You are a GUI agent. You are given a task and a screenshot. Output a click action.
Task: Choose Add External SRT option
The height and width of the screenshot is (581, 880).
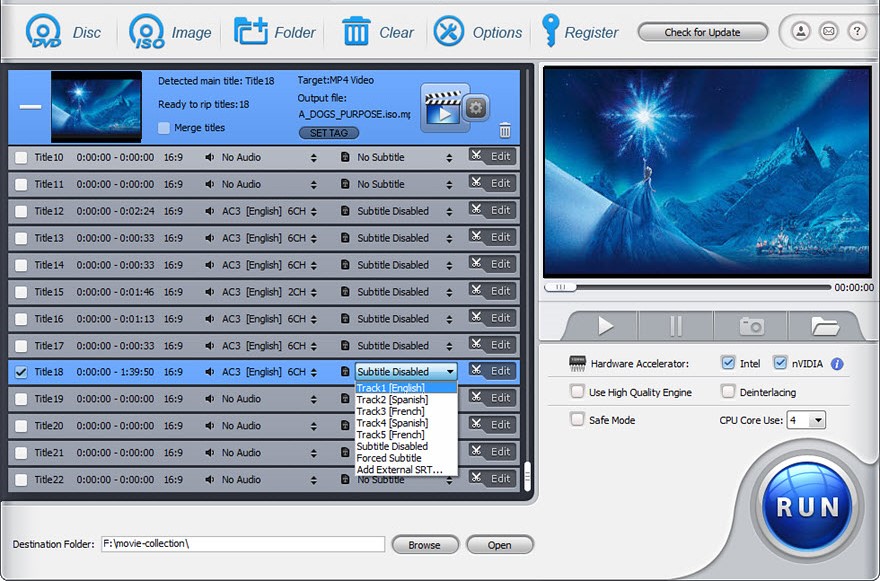[x=399, y=469]
